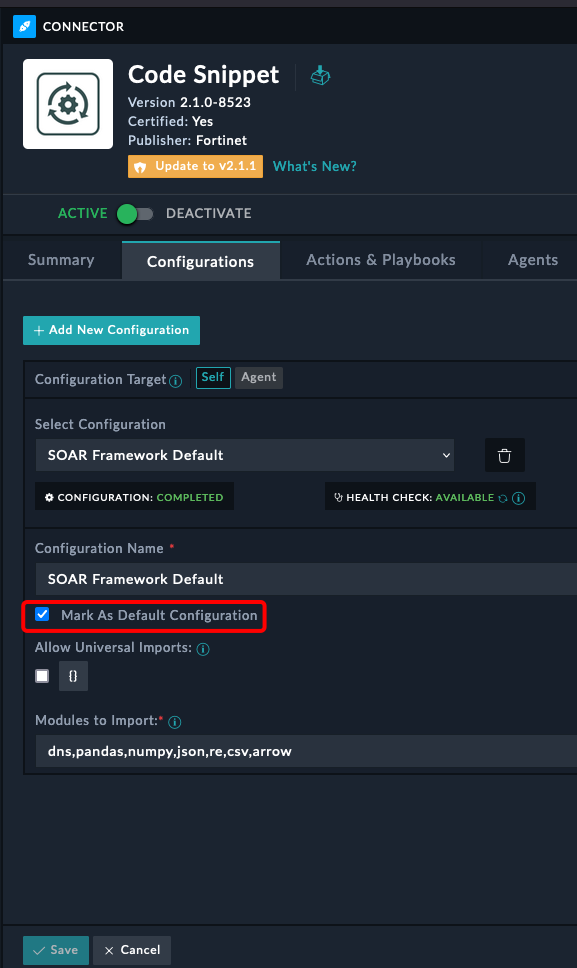Select the Configurations tab

[201, 261]
